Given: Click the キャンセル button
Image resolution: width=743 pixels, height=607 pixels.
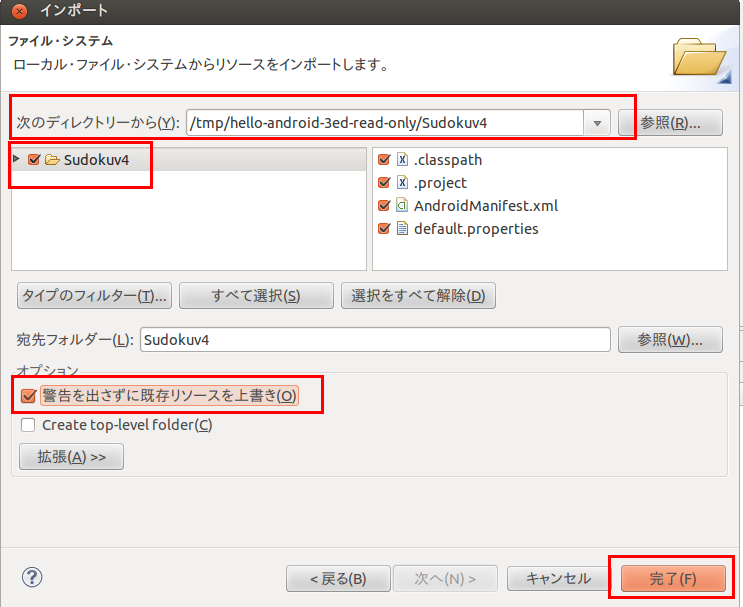Looking at the screenshot, I should coord(559,579).
